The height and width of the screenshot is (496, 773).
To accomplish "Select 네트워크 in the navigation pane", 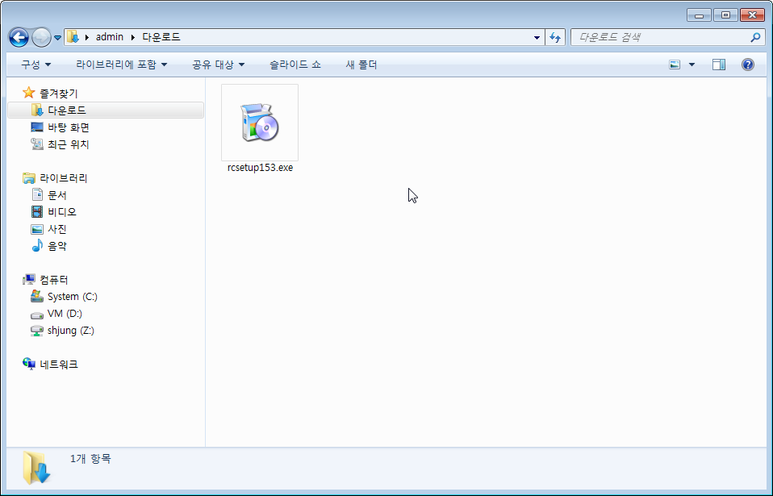I will 59,364.
